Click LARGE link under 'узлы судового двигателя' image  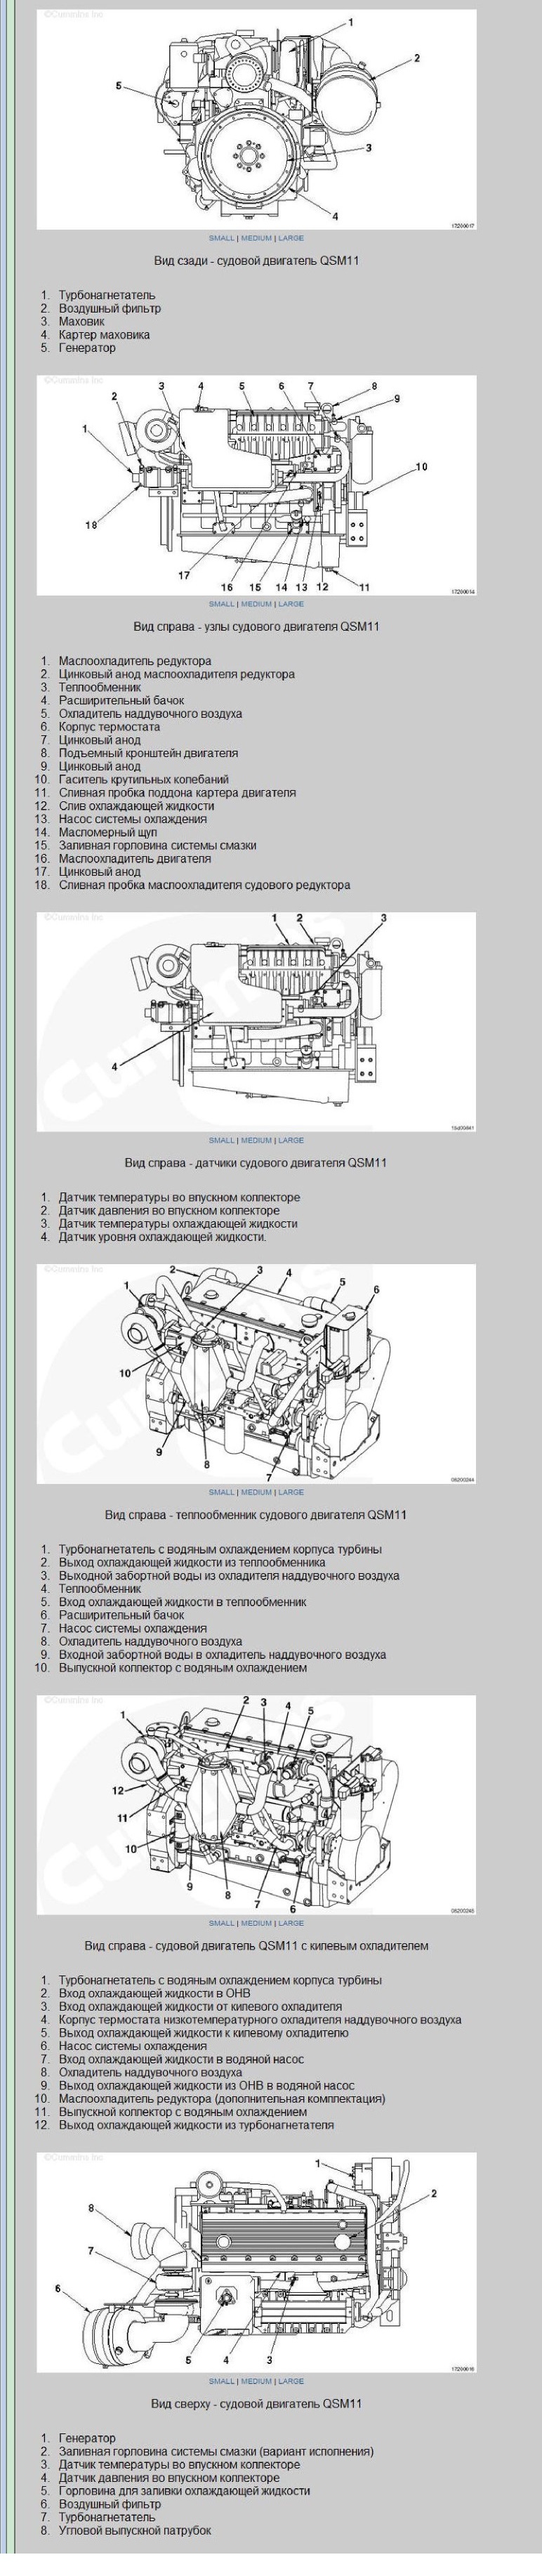[291, 604]
